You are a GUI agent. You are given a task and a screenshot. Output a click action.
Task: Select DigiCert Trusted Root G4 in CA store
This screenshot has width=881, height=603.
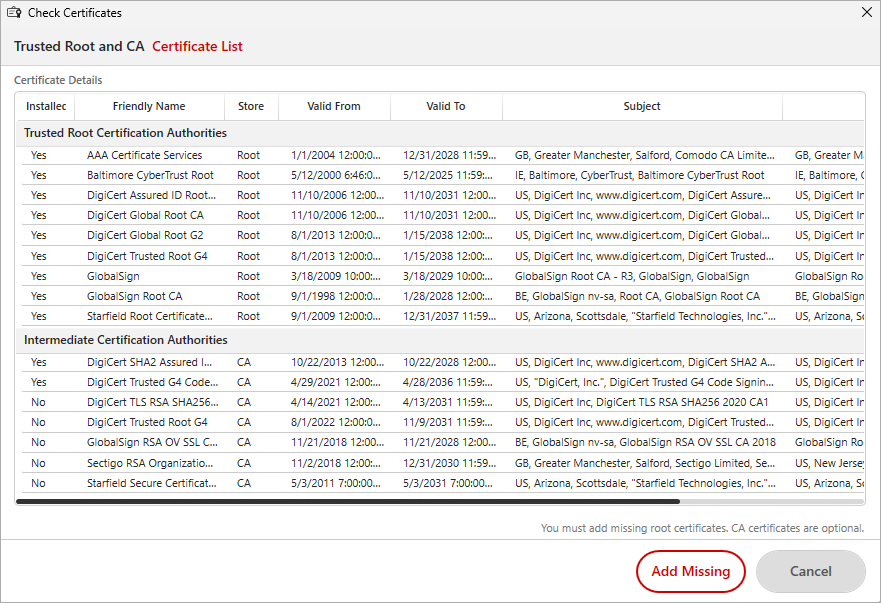443,423
